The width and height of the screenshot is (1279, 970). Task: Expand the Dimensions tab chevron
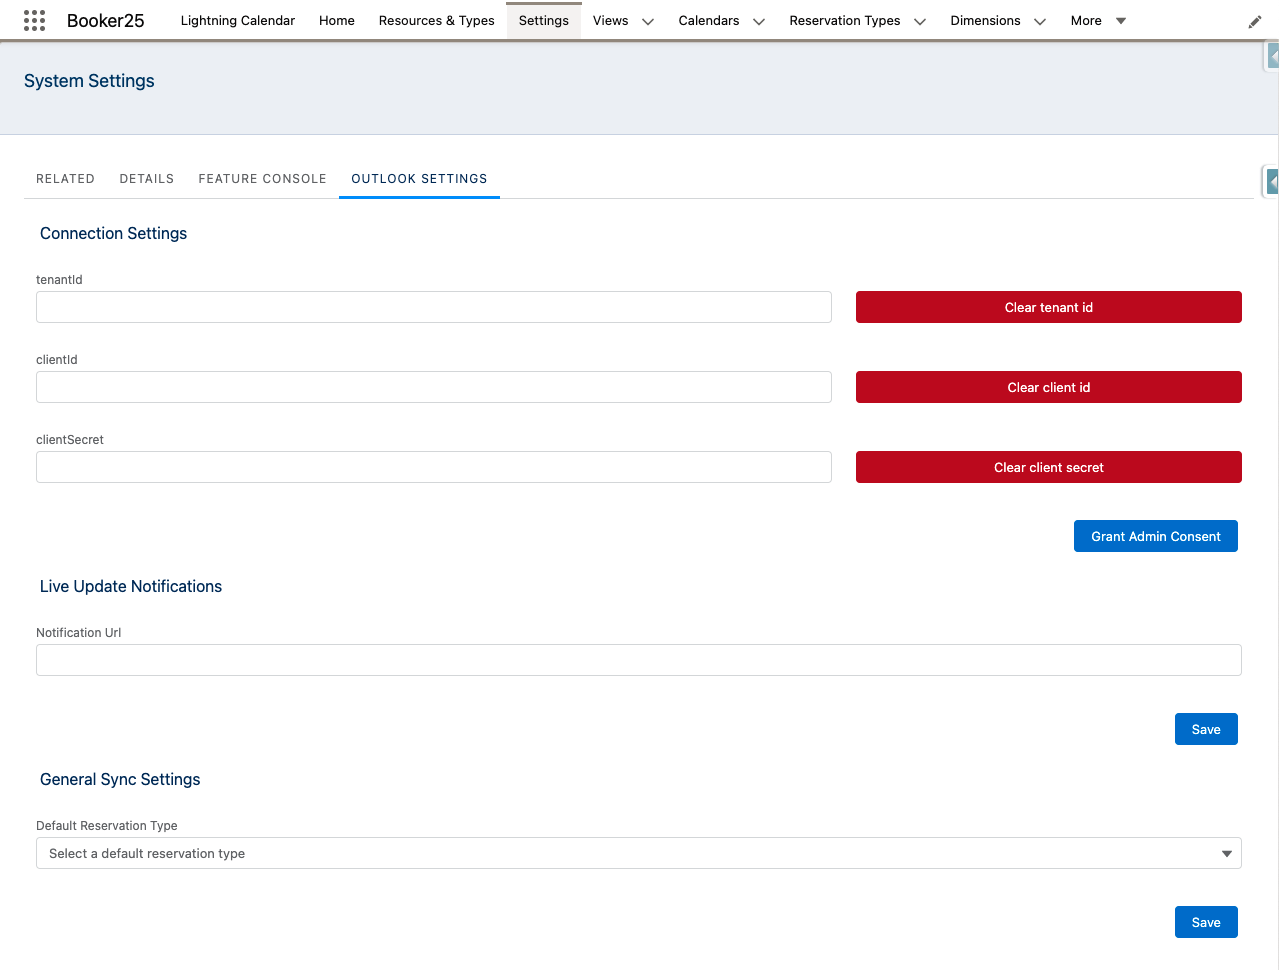pos(1039,21)
